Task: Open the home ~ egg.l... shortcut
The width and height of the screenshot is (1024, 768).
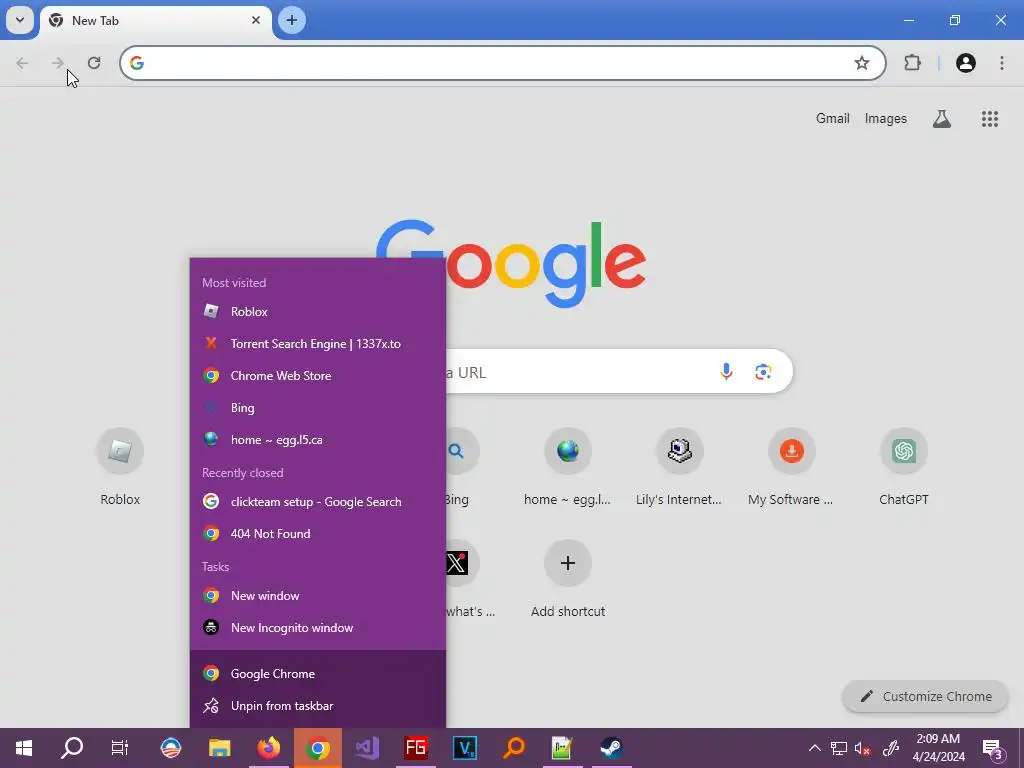Action: pos(568,467)
